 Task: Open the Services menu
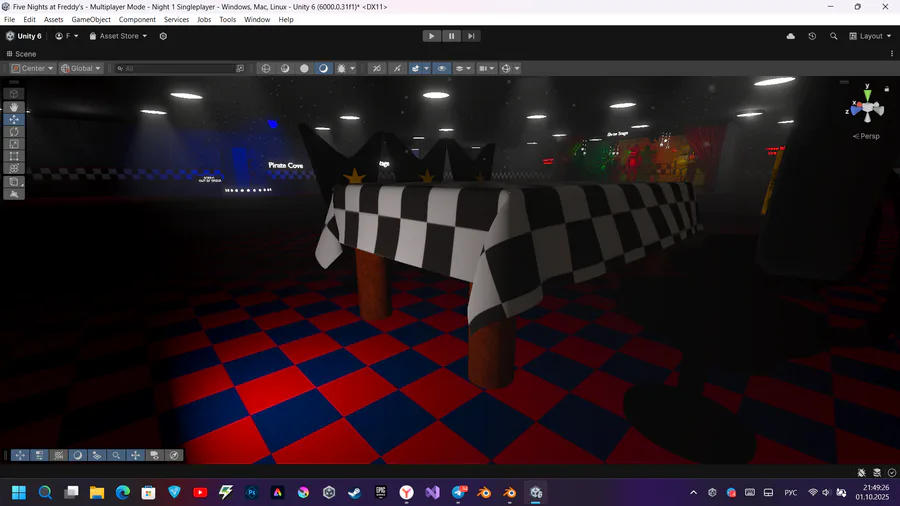coord(176,20)
